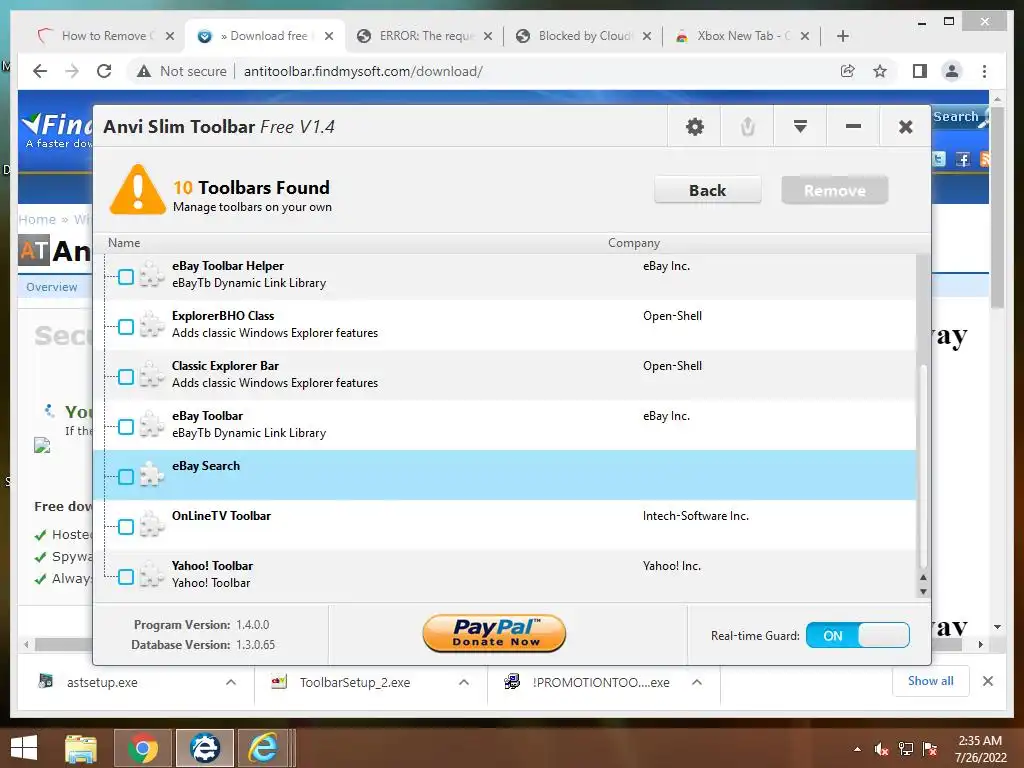The height and width of the screenshot is (768, 1024).
Task: Click the Facebook icon on the webpage
Action: pyautogui.click(x=962, y=159)
